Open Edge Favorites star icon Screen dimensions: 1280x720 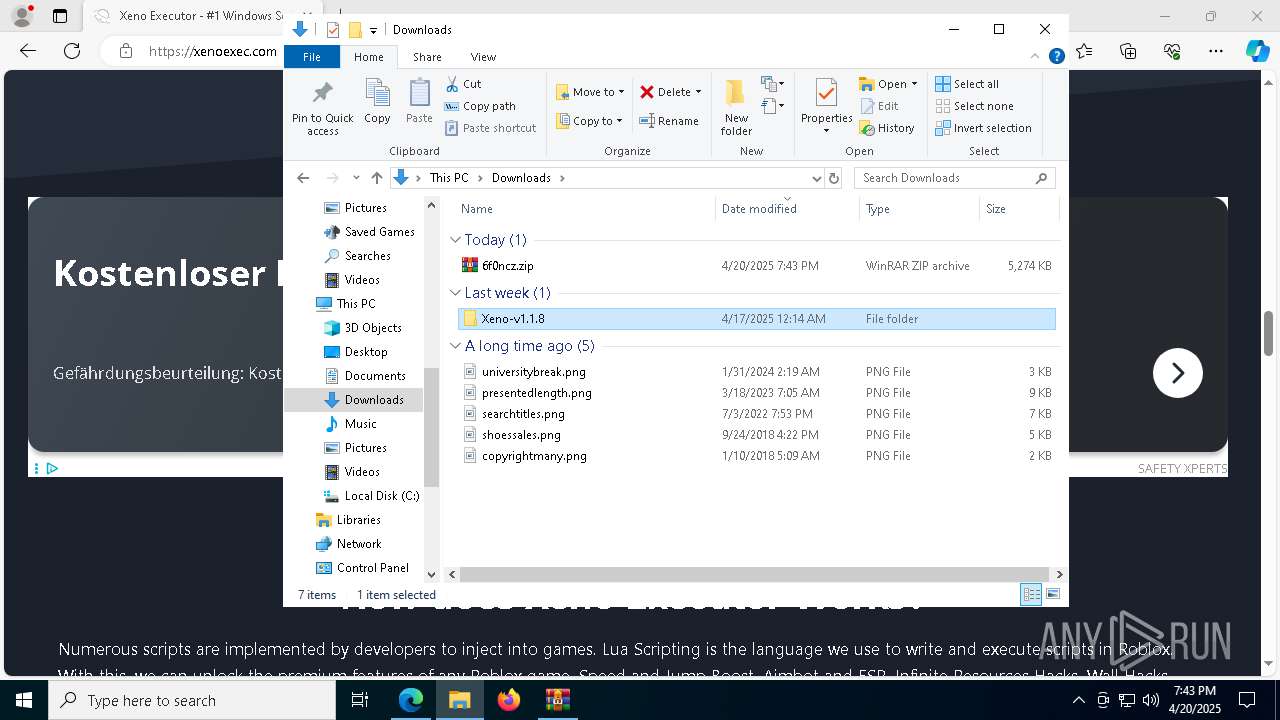(1085, 51)
